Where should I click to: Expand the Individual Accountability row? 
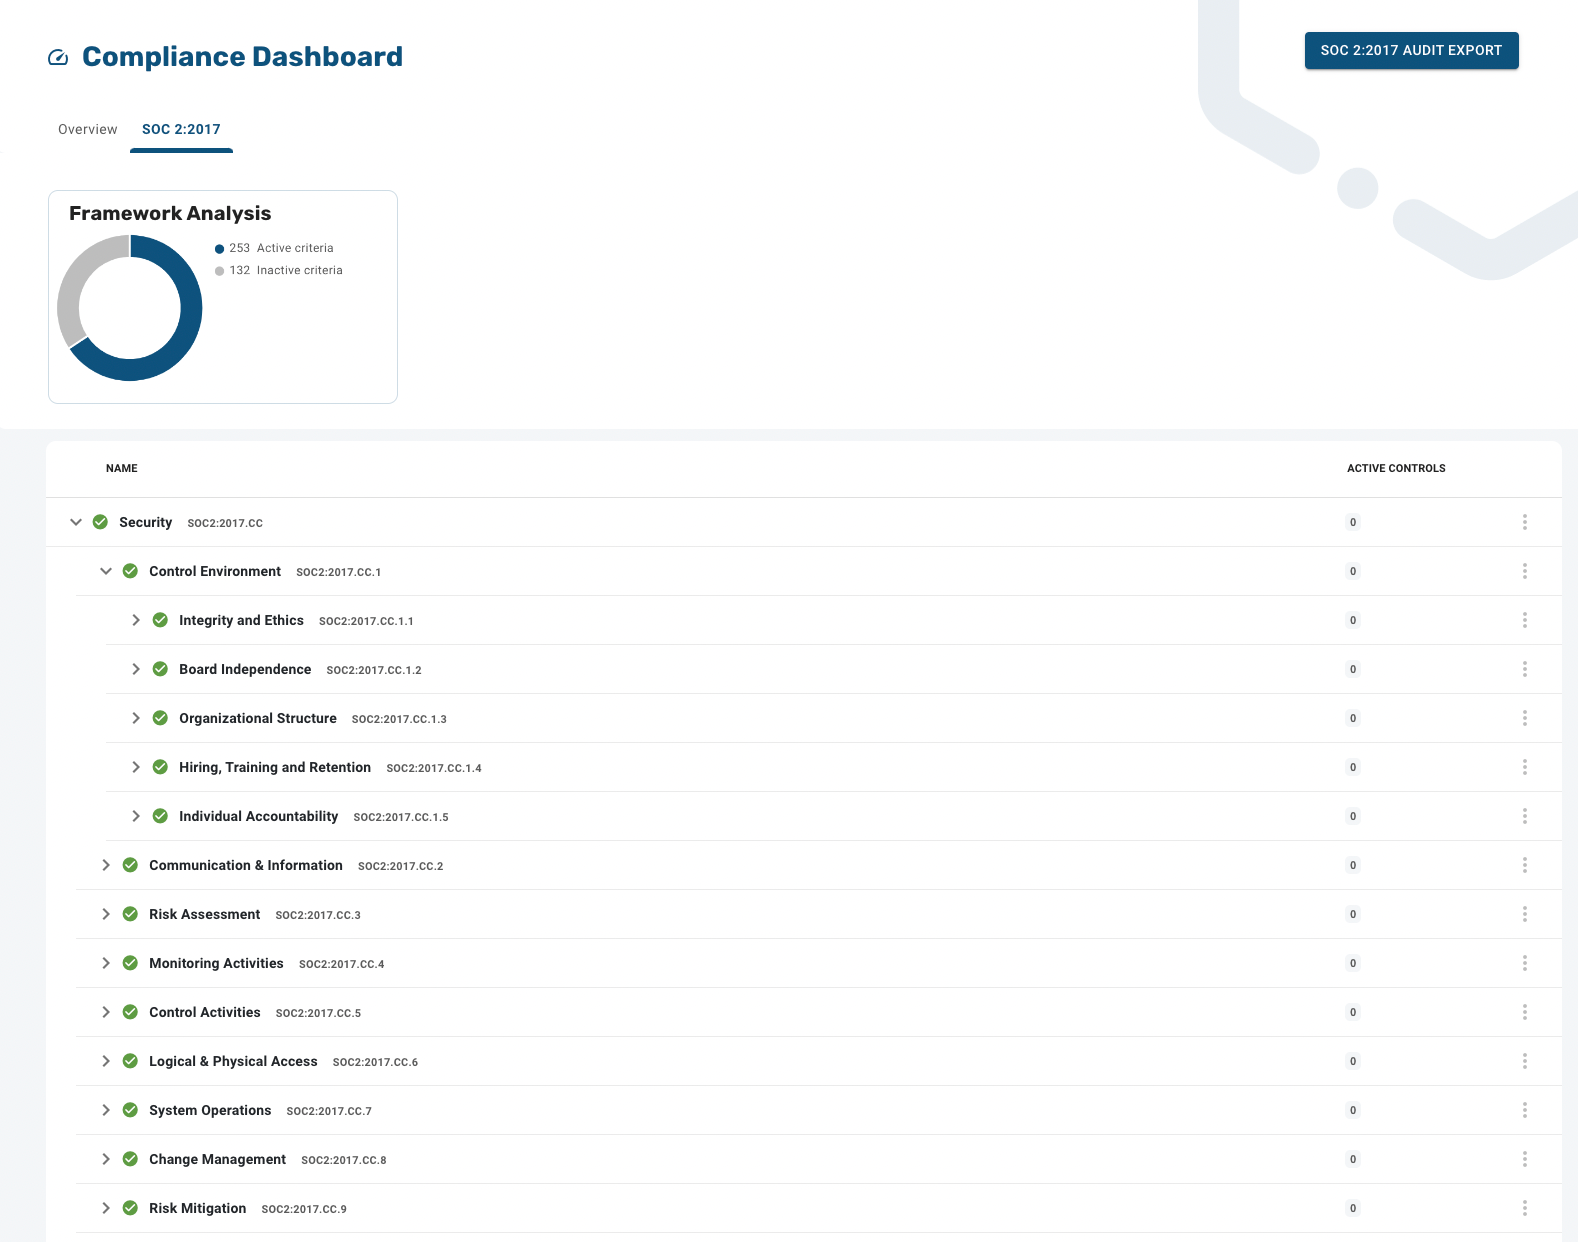coord(136,816)
